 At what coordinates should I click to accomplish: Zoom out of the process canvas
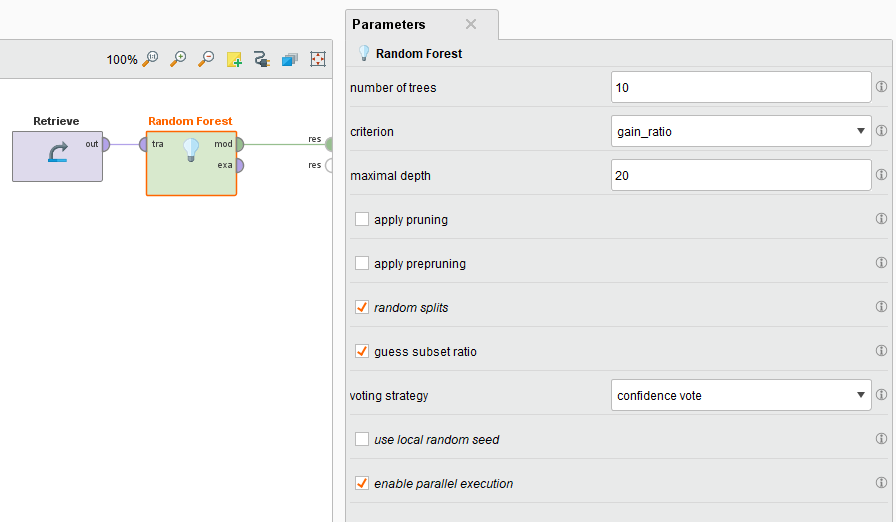[206, 59]
